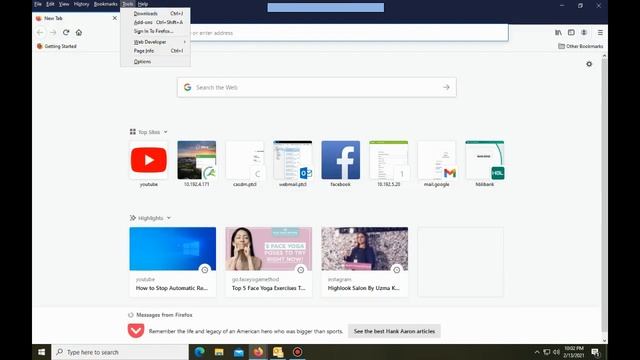Click the volume icon in system tray
This screenshot has height=360, width=640.
556,352
